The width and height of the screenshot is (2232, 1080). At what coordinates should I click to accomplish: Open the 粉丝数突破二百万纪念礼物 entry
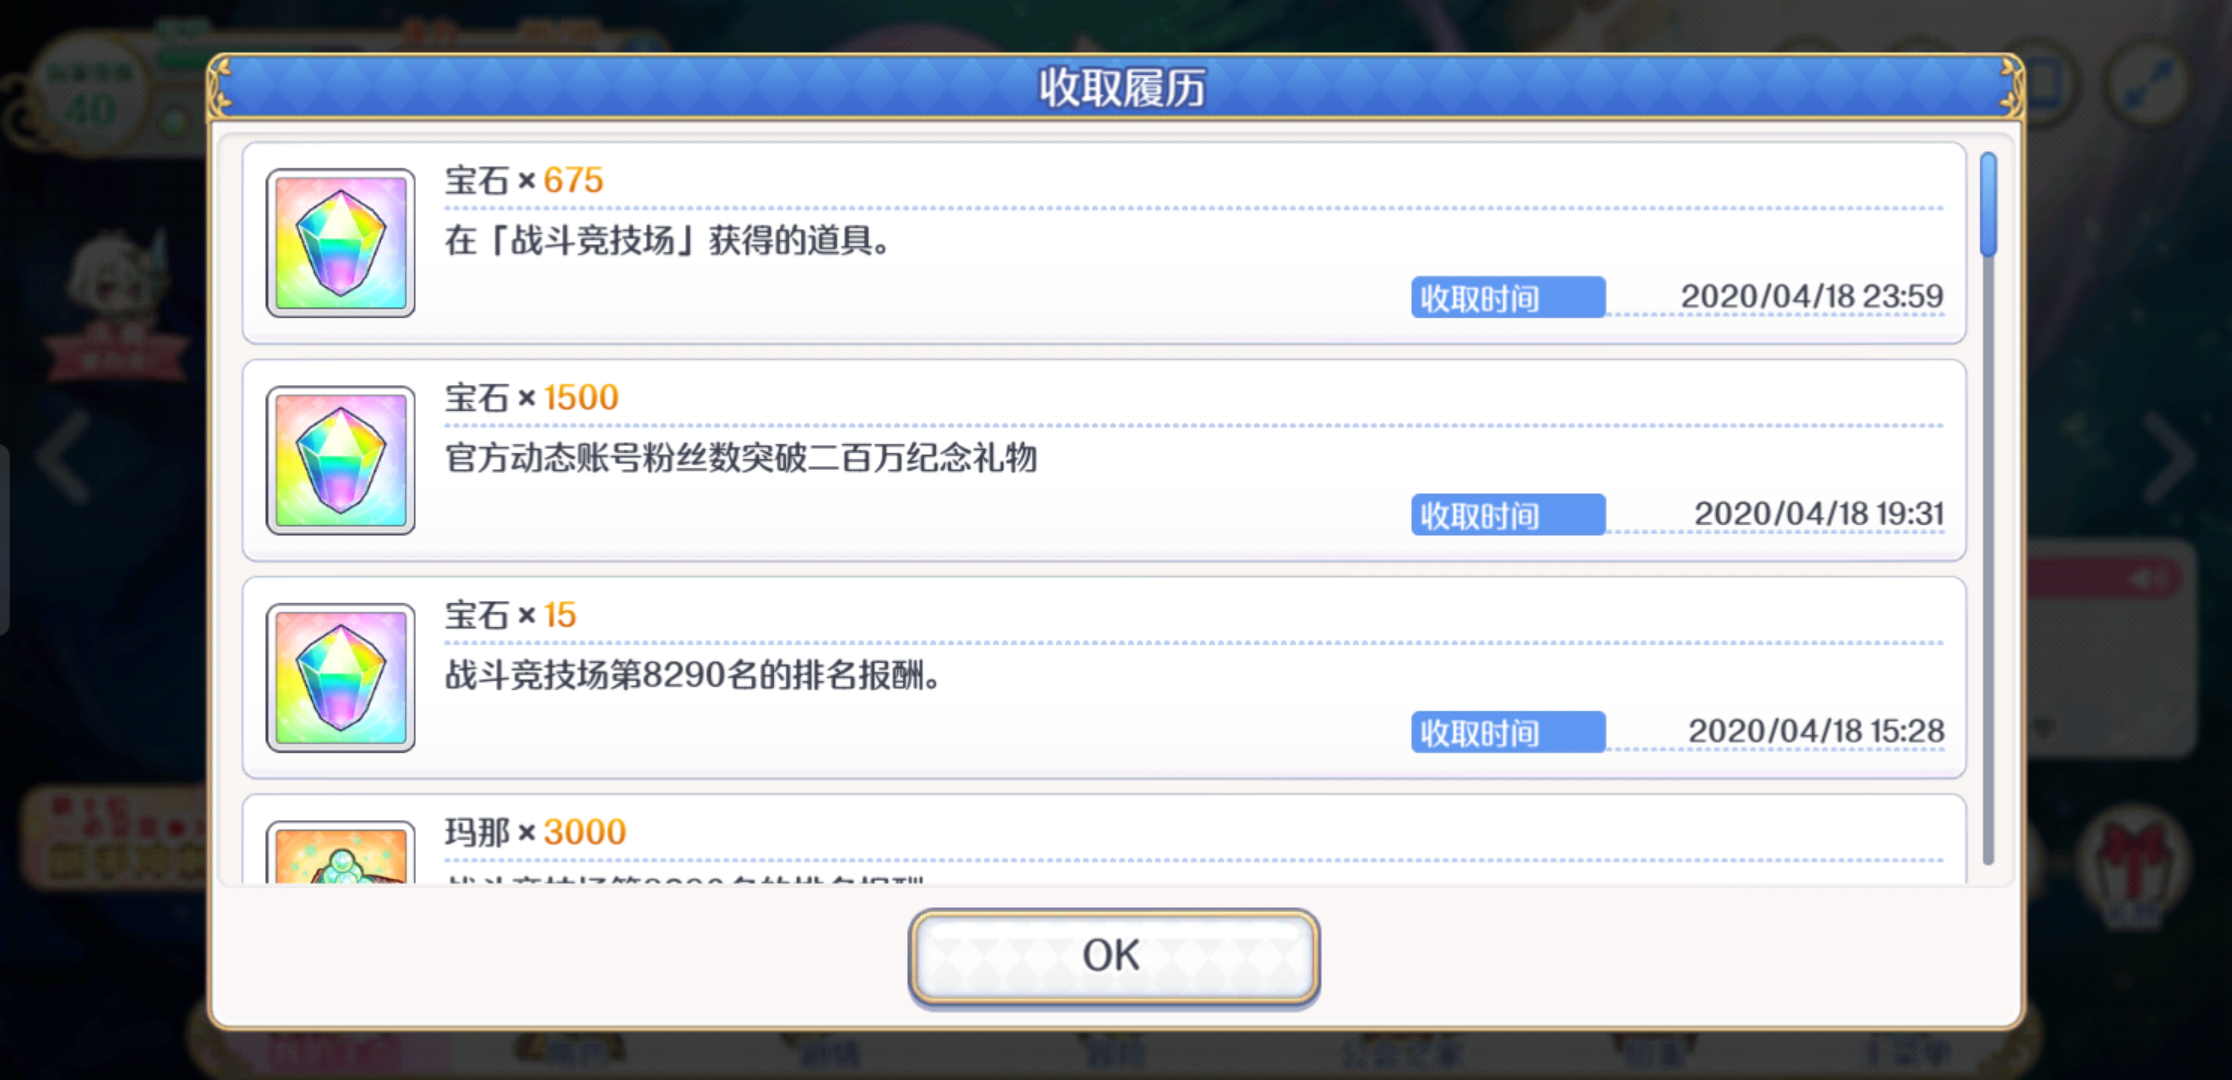click(1104, 460)
